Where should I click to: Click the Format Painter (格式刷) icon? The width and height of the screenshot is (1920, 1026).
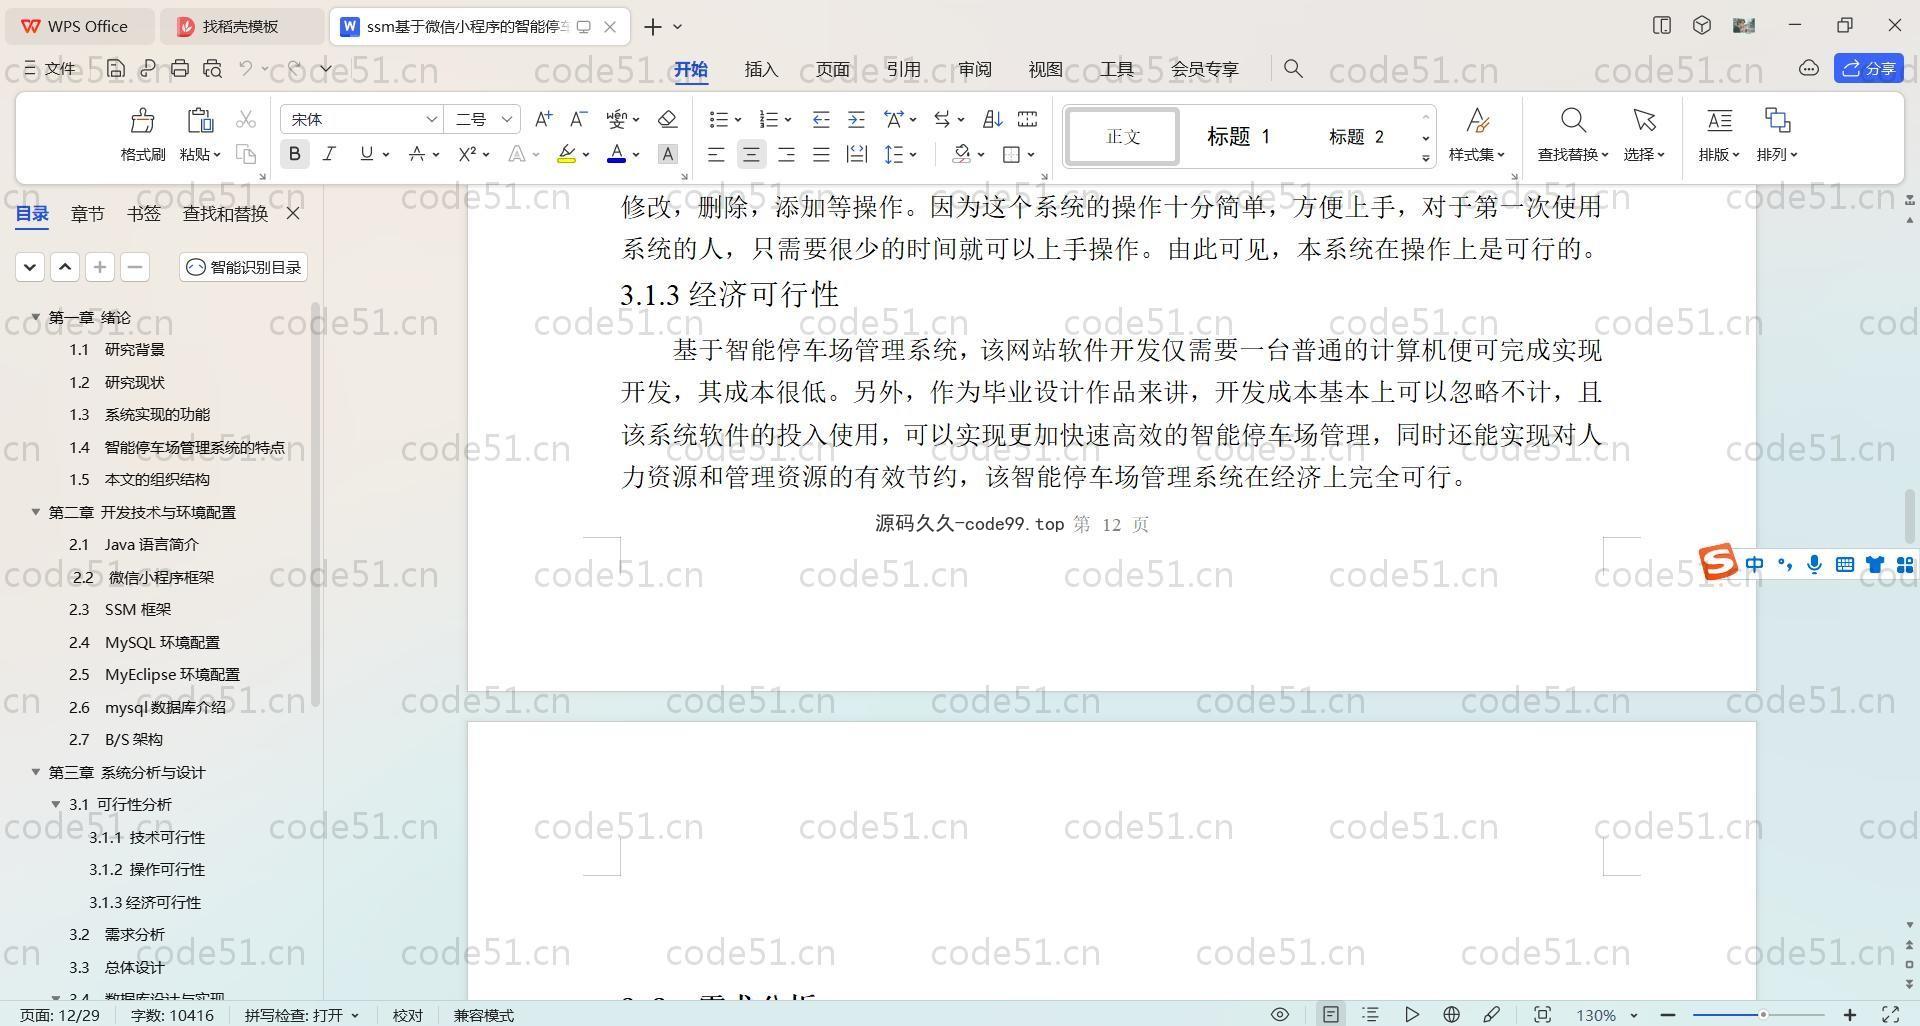[142, 121]
